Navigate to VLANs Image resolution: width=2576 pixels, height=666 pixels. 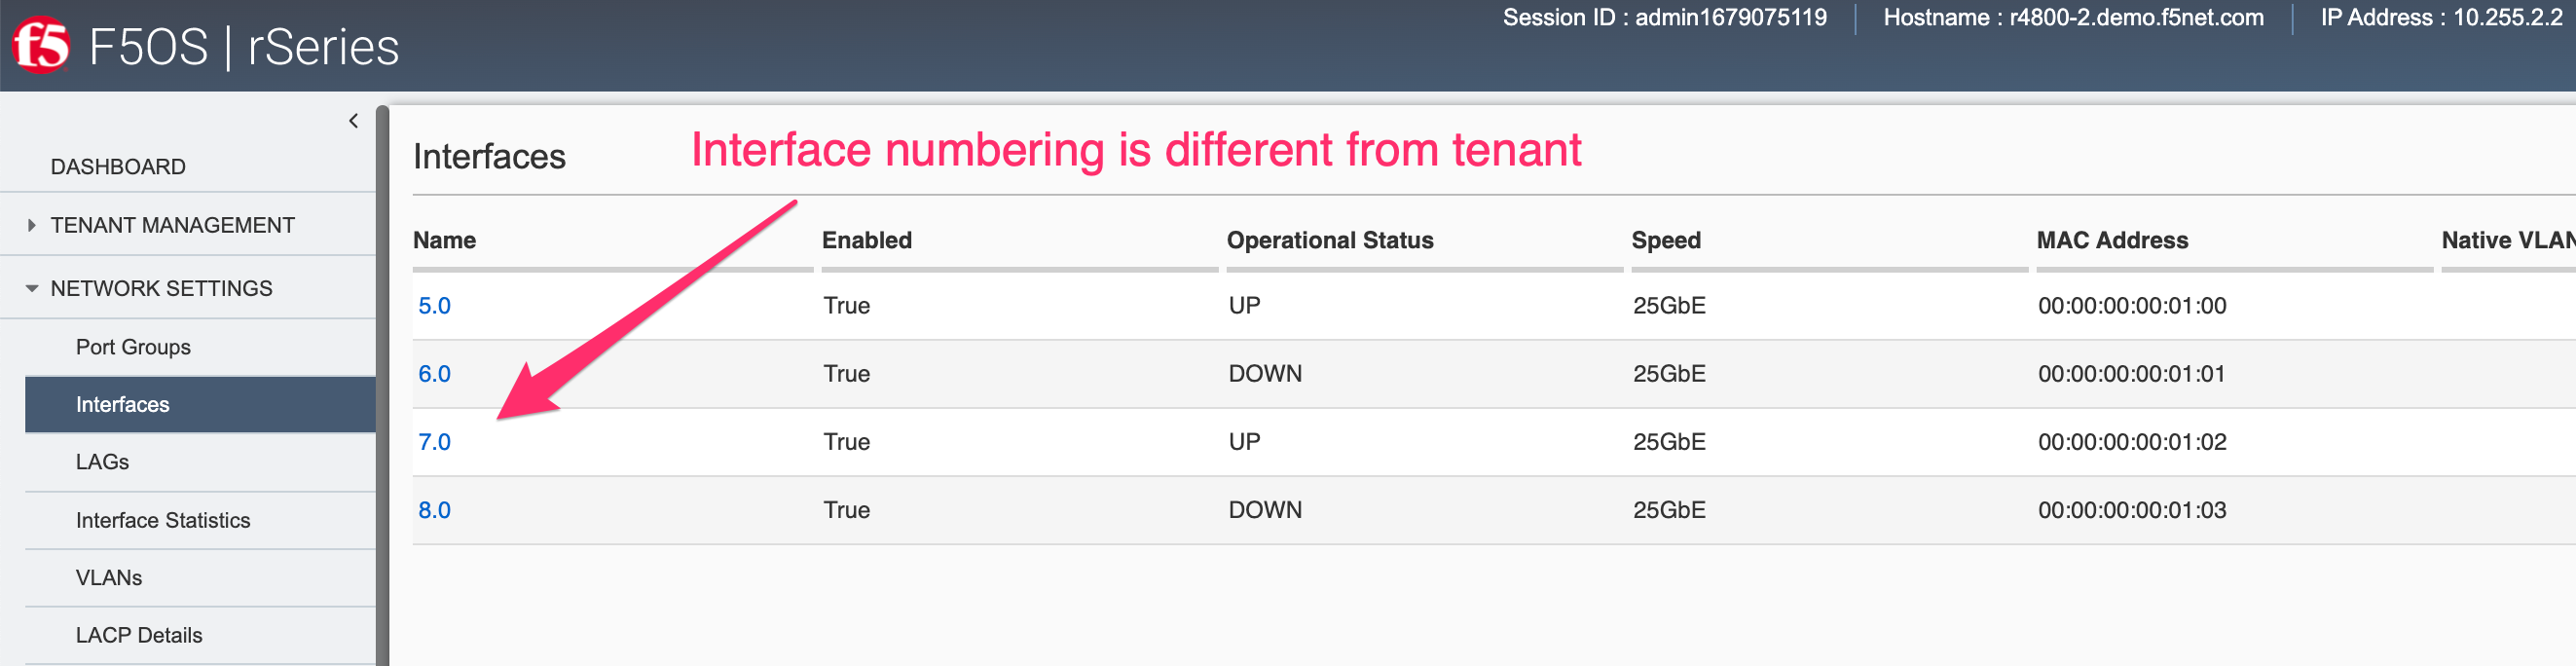[109, 578]
